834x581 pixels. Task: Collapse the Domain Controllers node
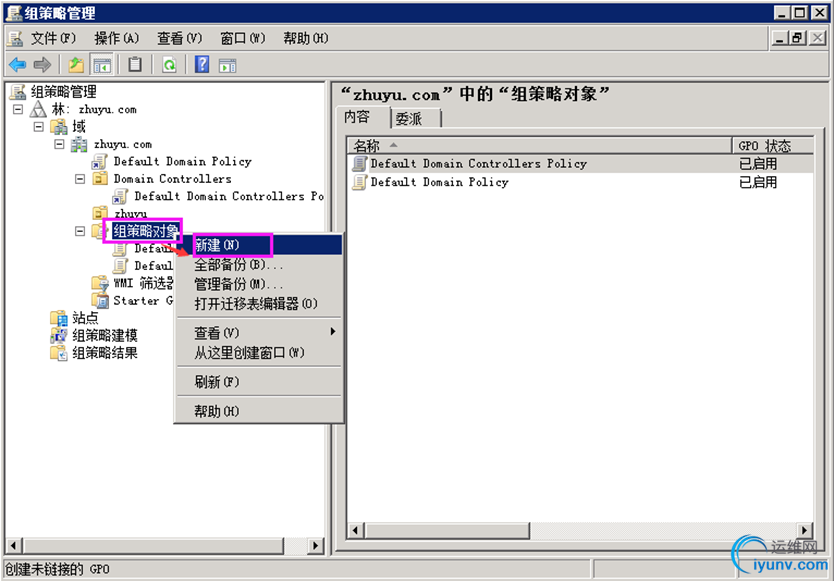point(80,179)
